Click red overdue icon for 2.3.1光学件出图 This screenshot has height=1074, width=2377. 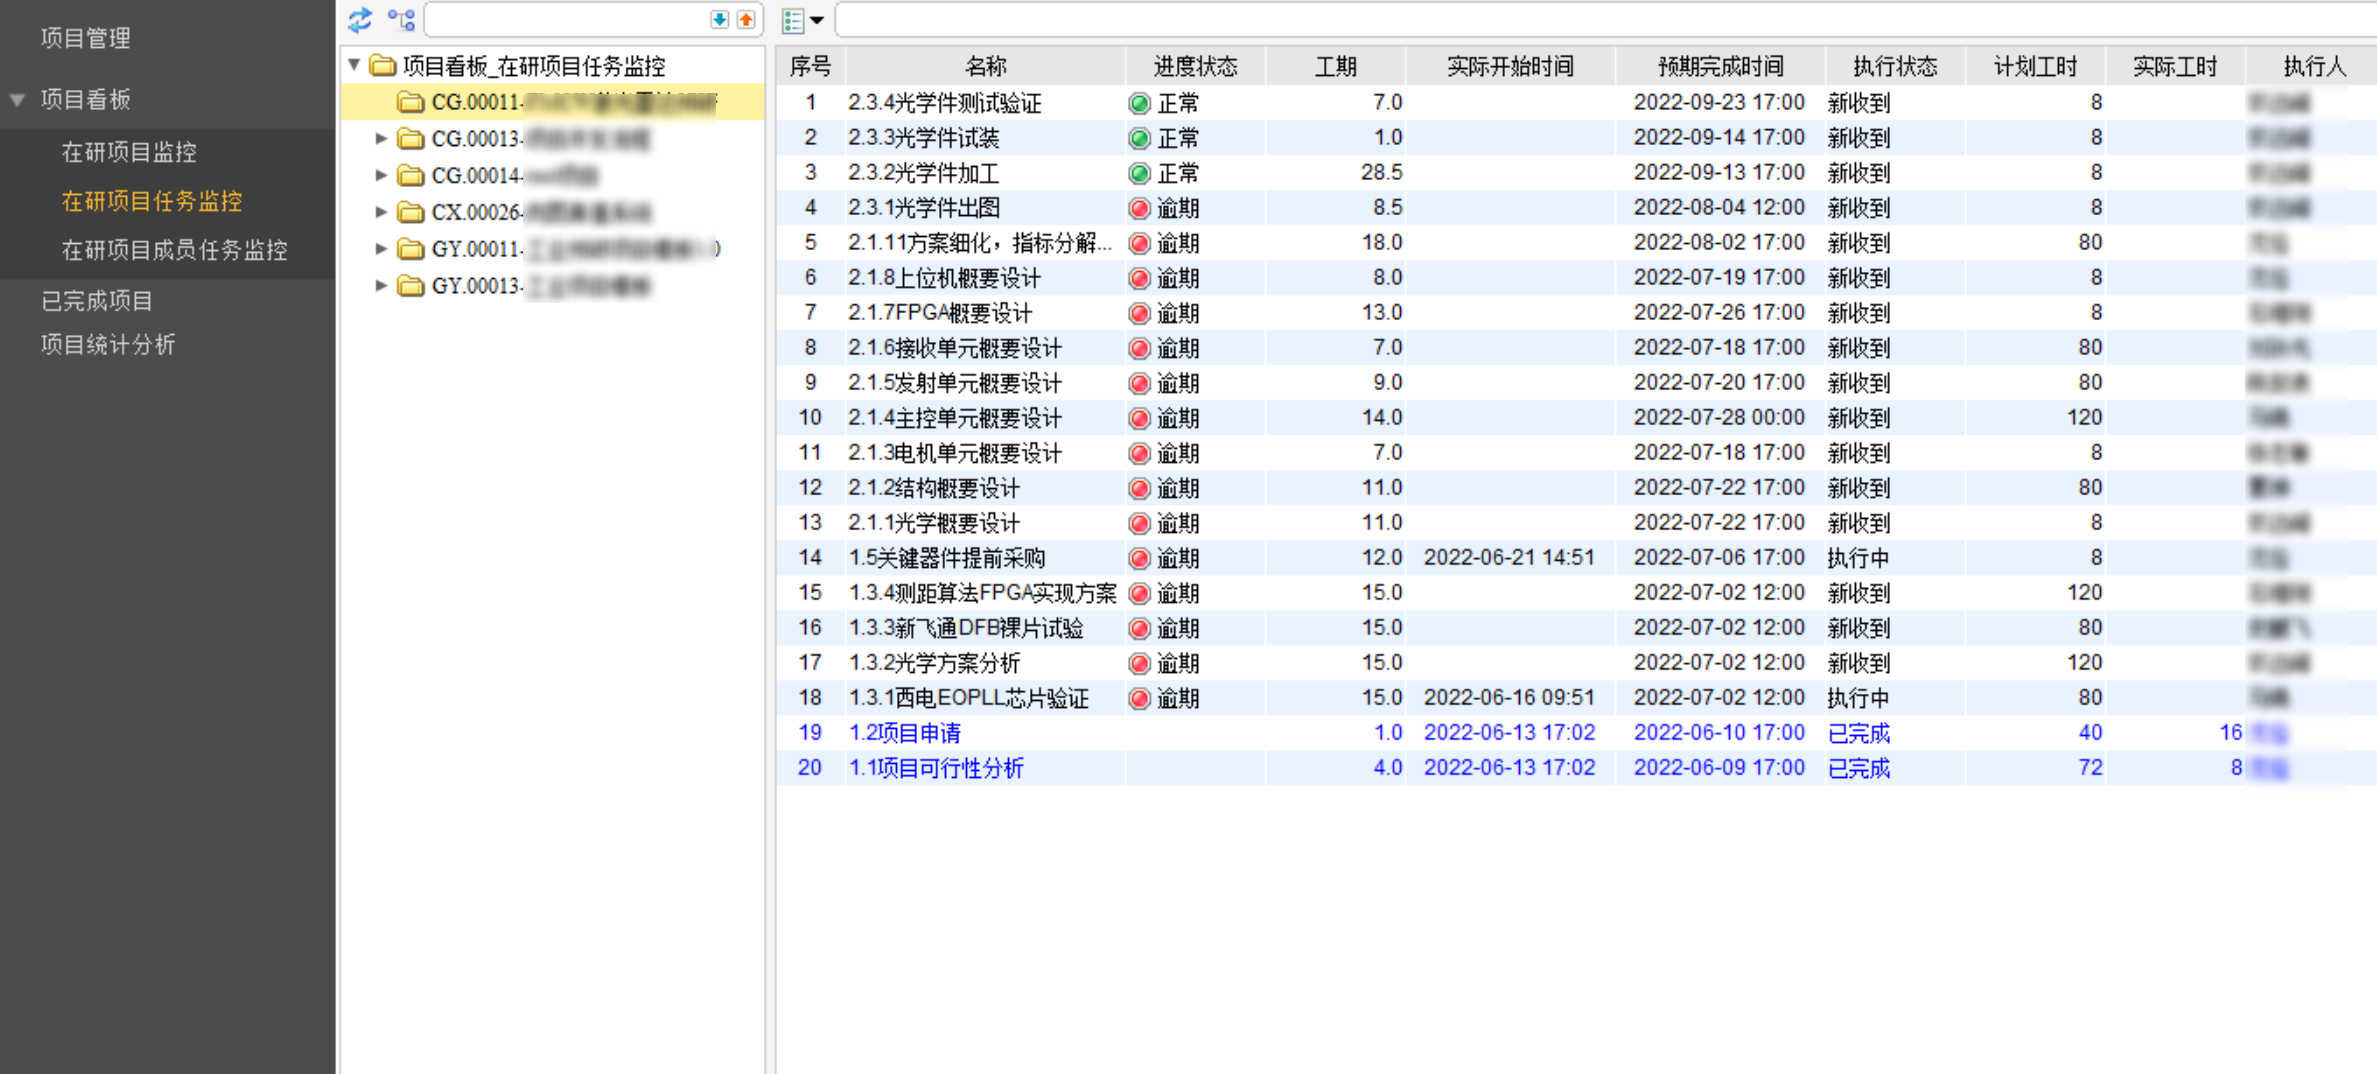coord(1139,208)
